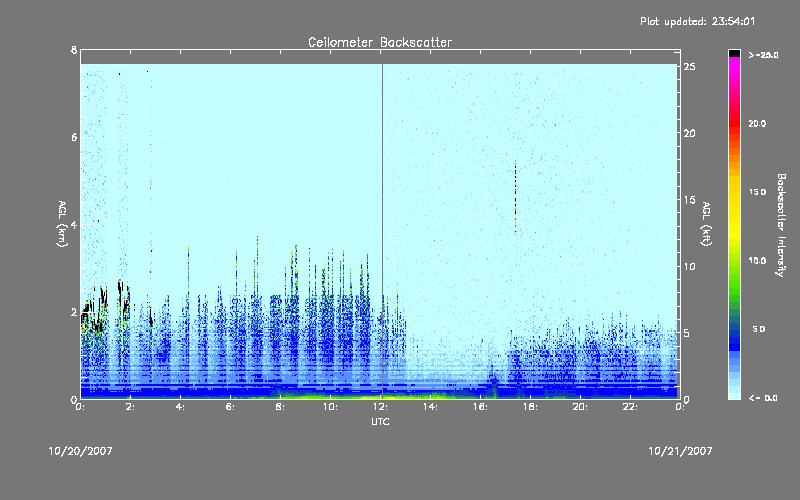Click the '15' kft tick on right axis

tap(690, 200)
